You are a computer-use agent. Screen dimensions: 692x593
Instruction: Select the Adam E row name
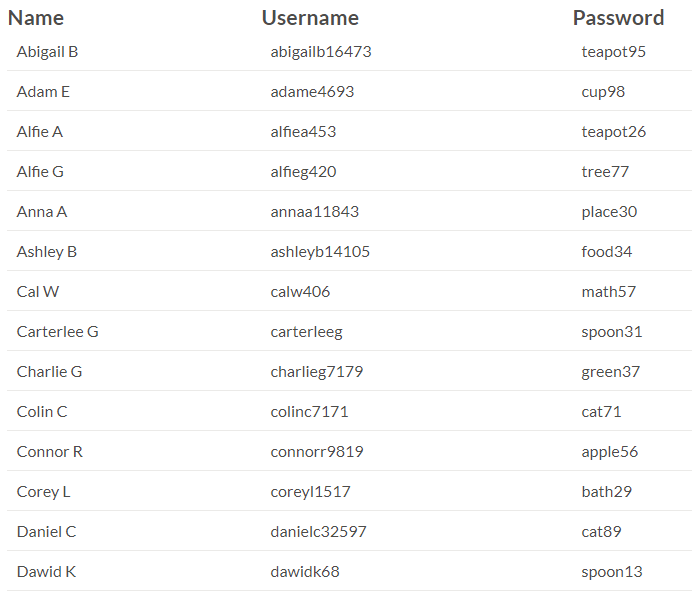(43, 91)
